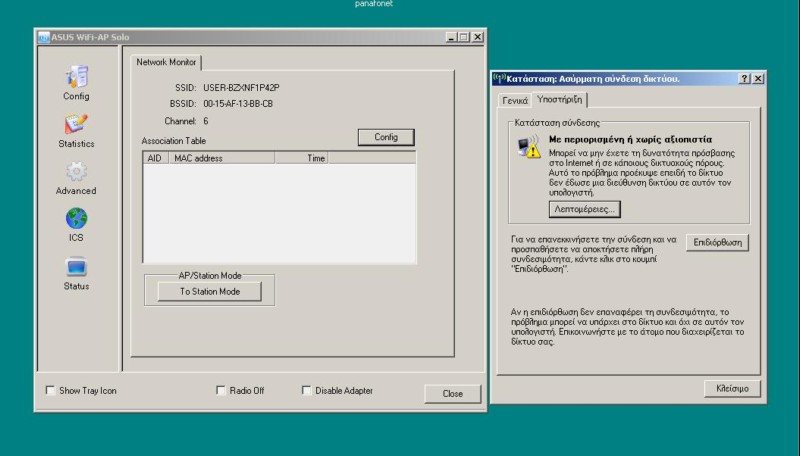Toggle the Radio Off checkbox

pyautogui.click(x=220, y=390)
